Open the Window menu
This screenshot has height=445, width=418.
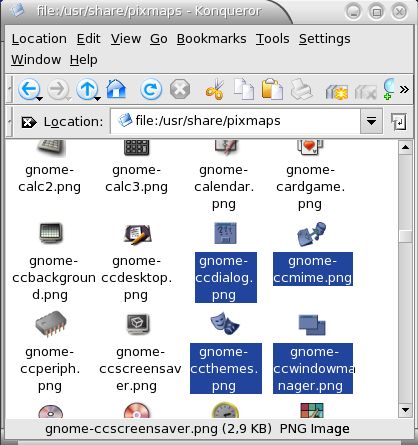(x=36, y=60)
